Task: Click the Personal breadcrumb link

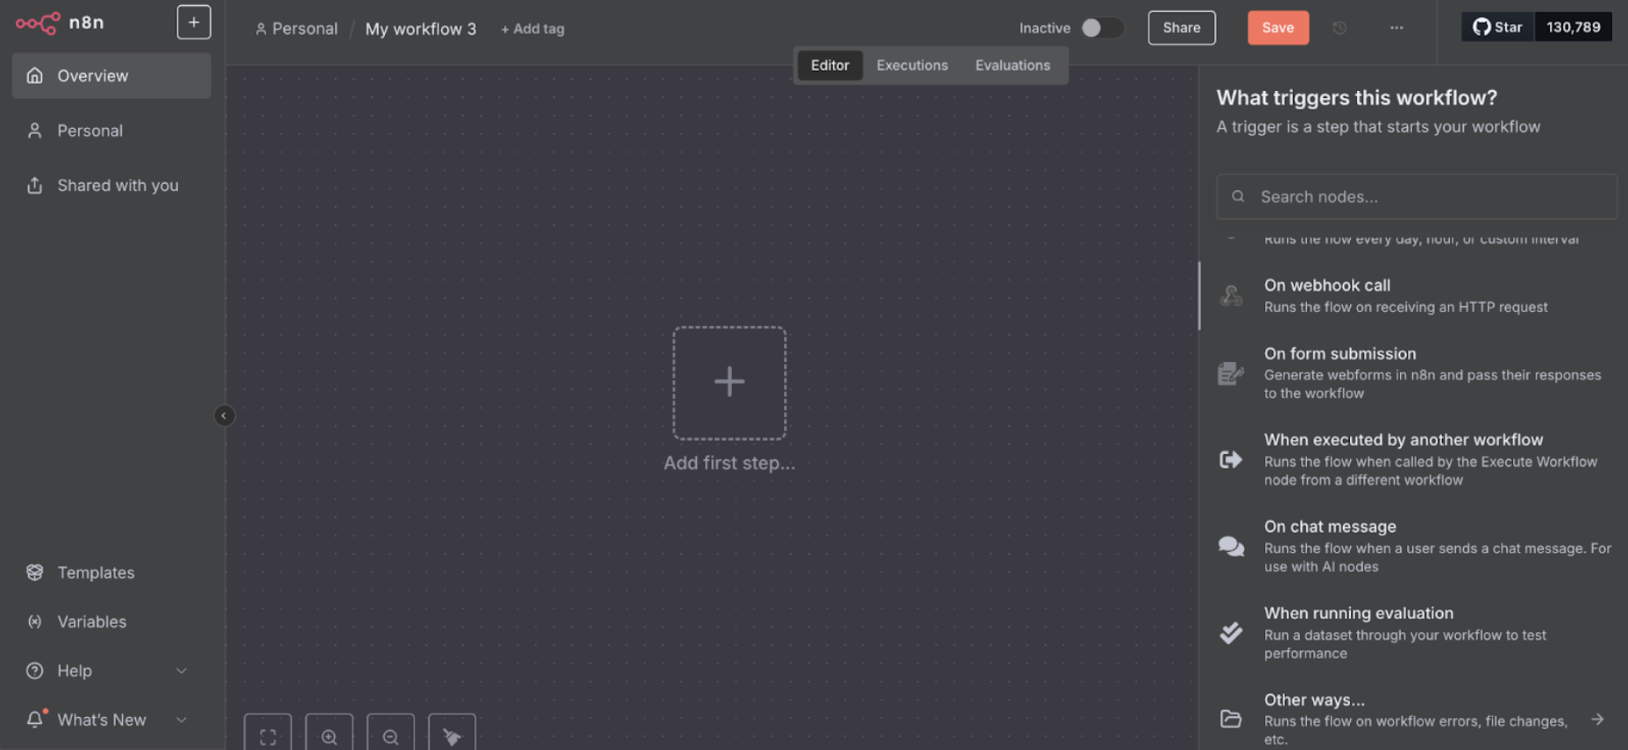Action: (296, 29)
